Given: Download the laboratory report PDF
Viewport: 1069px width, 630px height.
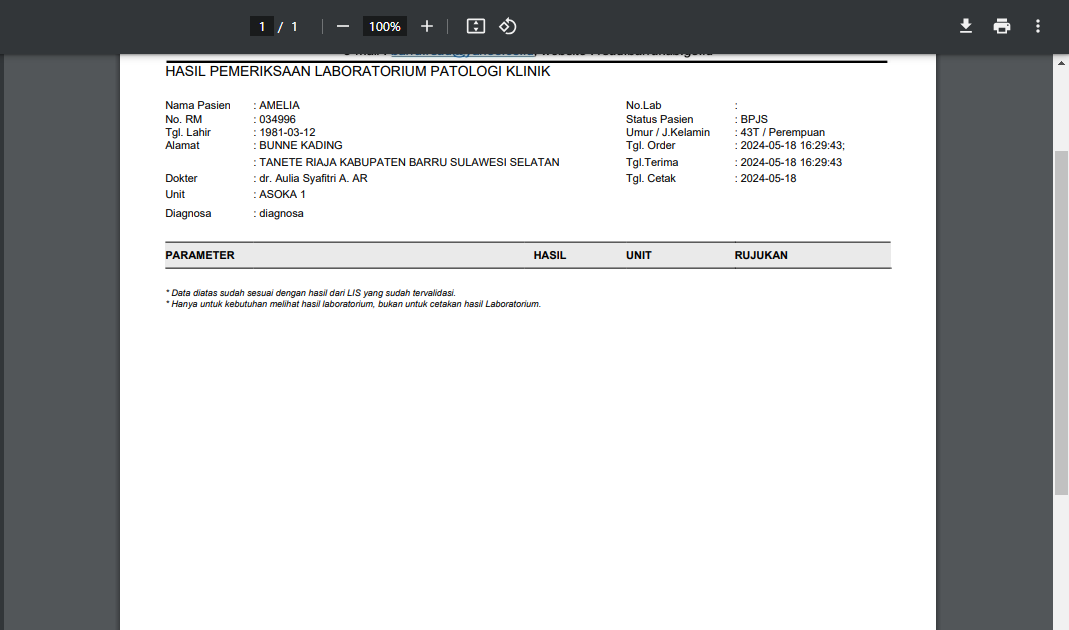Looking at the screenshot, I should (965, 25).
